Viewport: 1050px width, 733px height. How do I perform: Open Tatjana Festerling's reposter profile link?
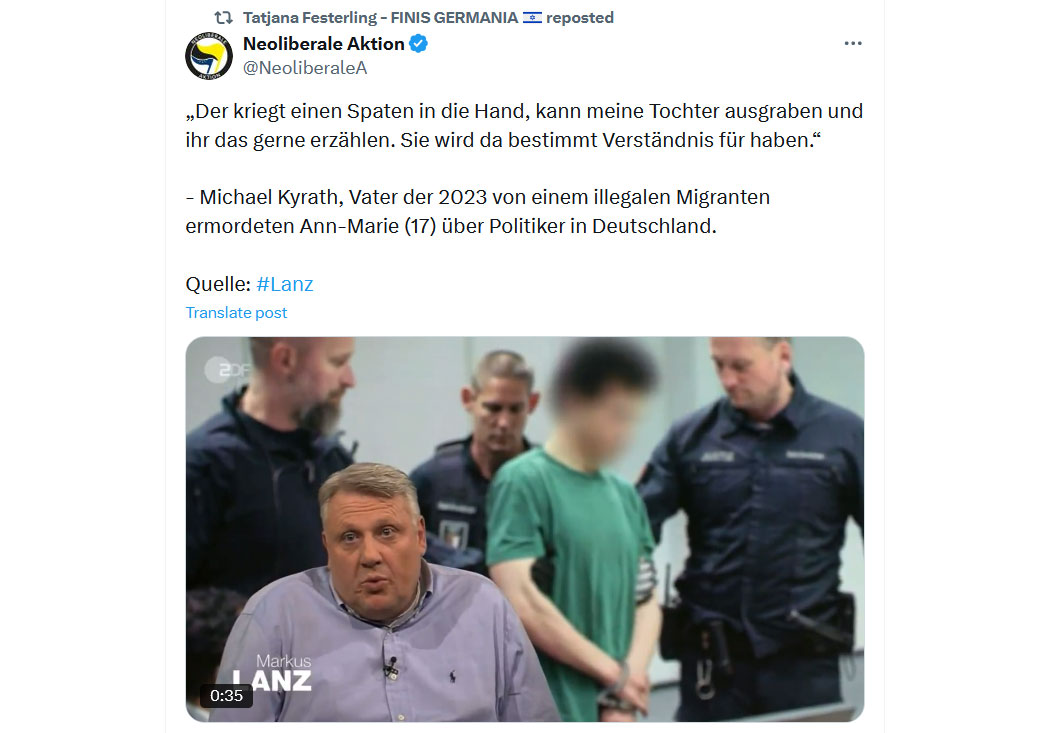pos(380,17)
